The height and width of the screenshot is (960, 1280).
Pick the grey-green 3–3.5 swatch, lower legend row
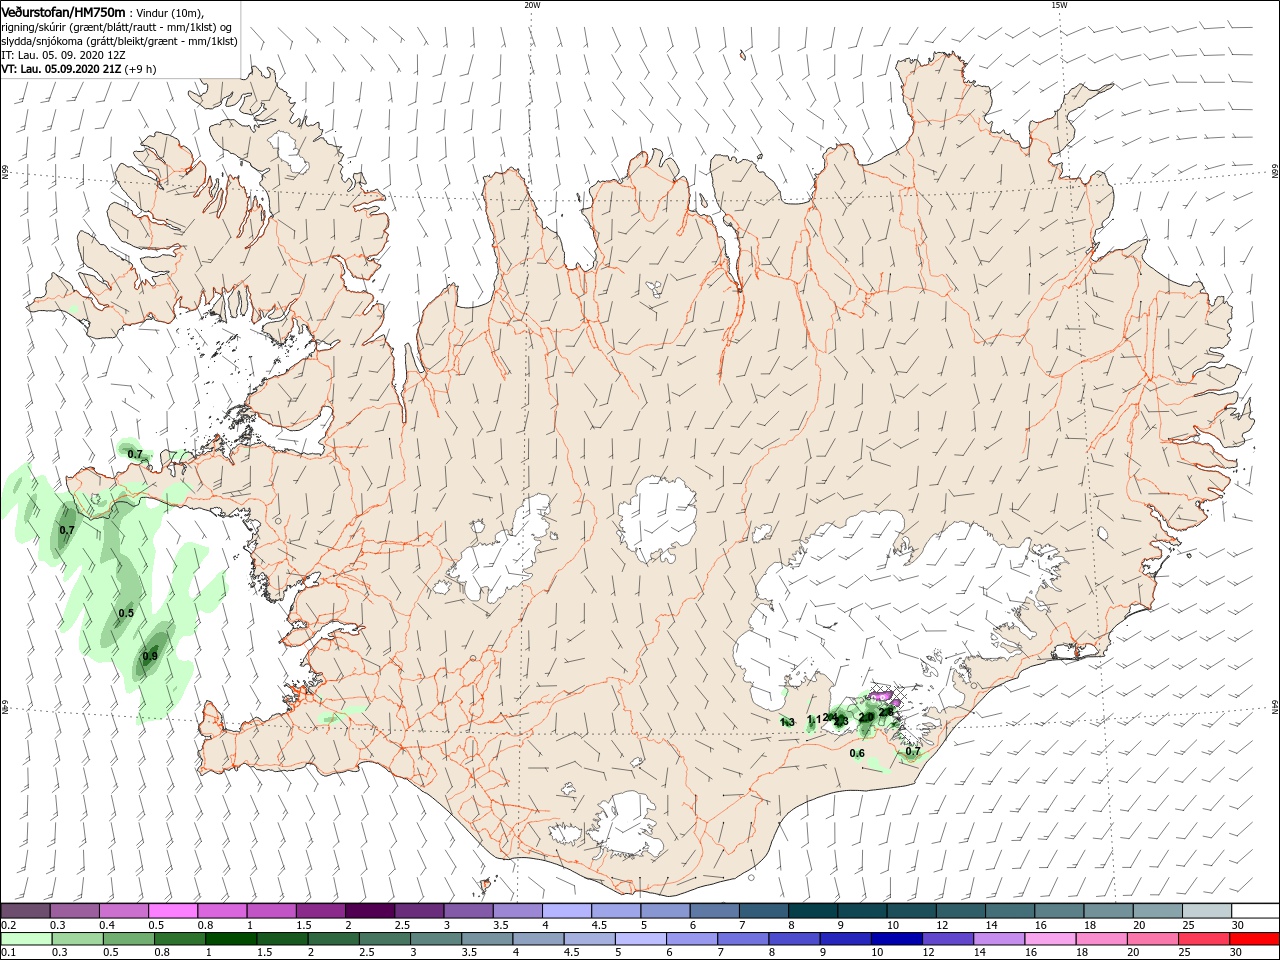[434, 939]
